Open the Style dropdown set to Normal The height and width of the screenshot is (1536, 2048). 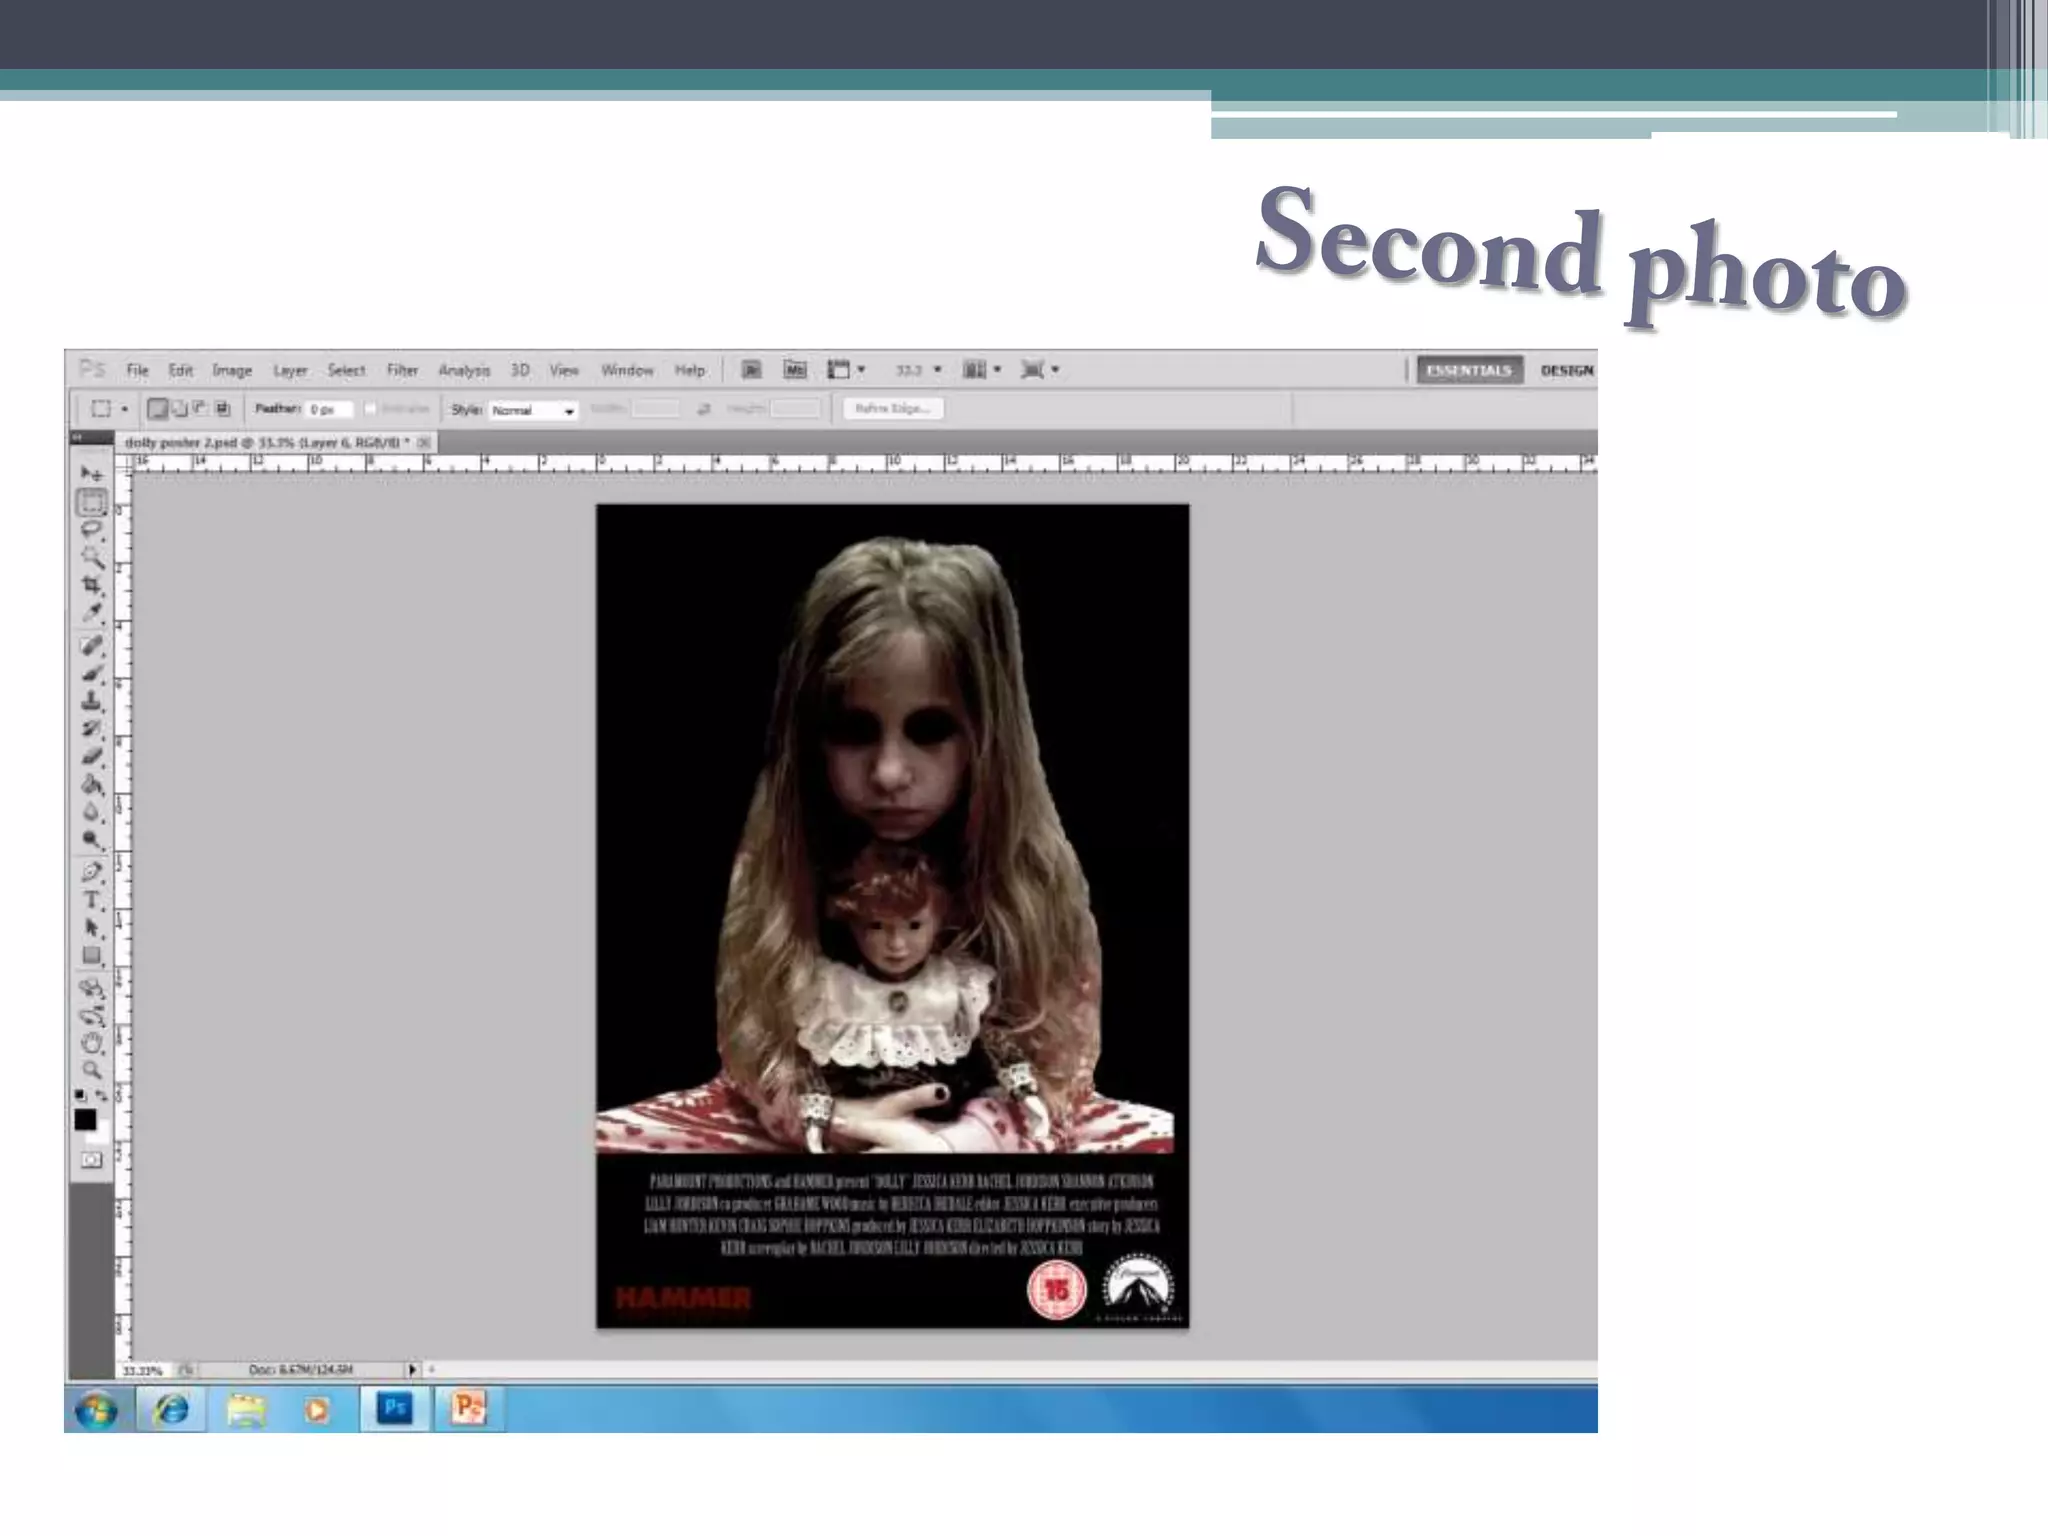[532, 410]
